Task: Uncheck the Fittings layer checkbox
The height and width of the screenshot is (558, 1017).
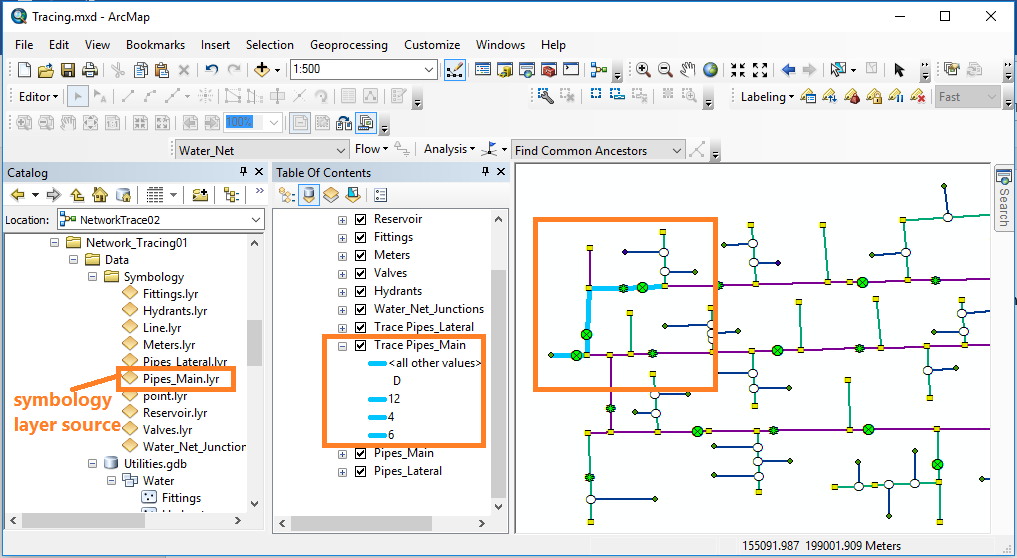Action: point(361,237)
